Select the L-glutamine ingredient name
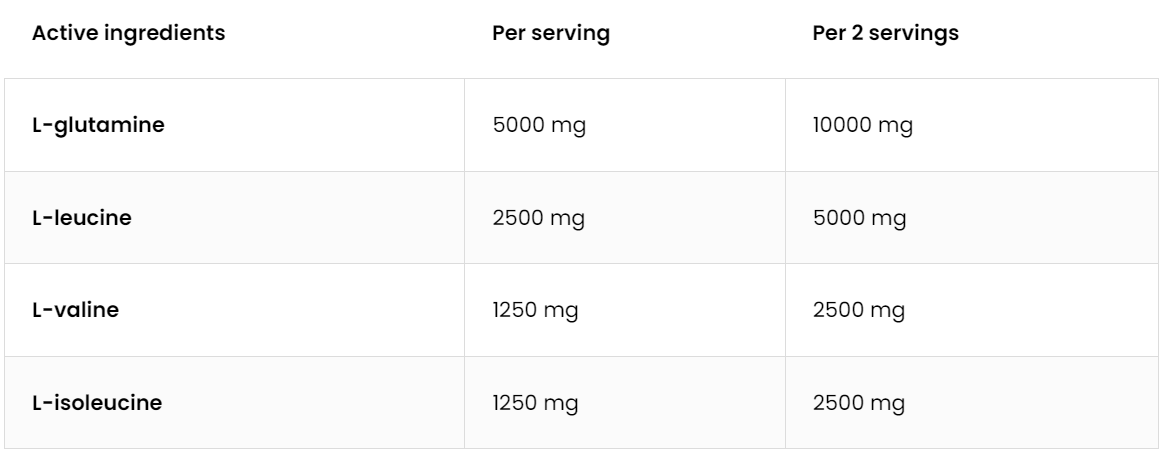The width and height of the screenshot is (1162, 452). coord(85,126)
